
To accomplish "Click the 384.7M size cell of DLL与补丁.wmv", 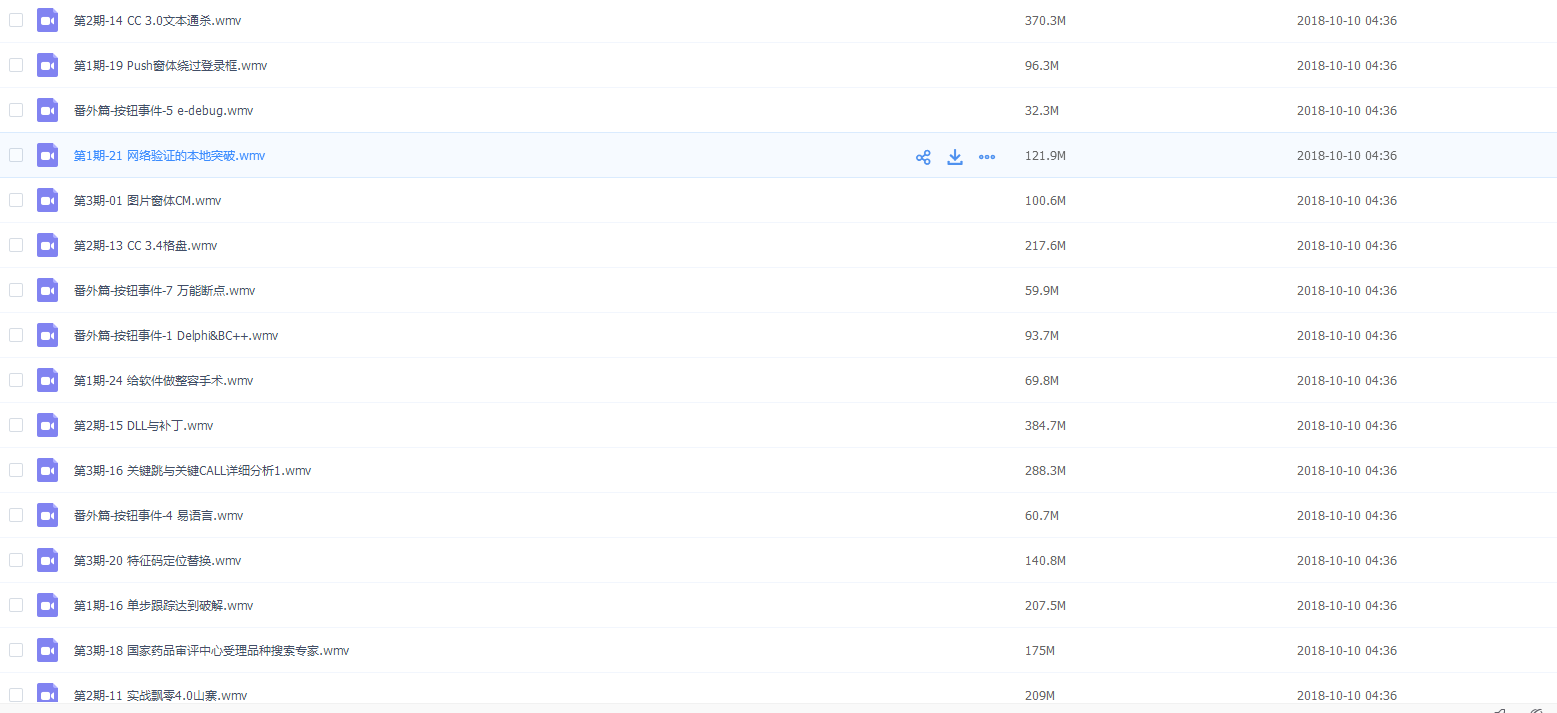I will 1045,426.
